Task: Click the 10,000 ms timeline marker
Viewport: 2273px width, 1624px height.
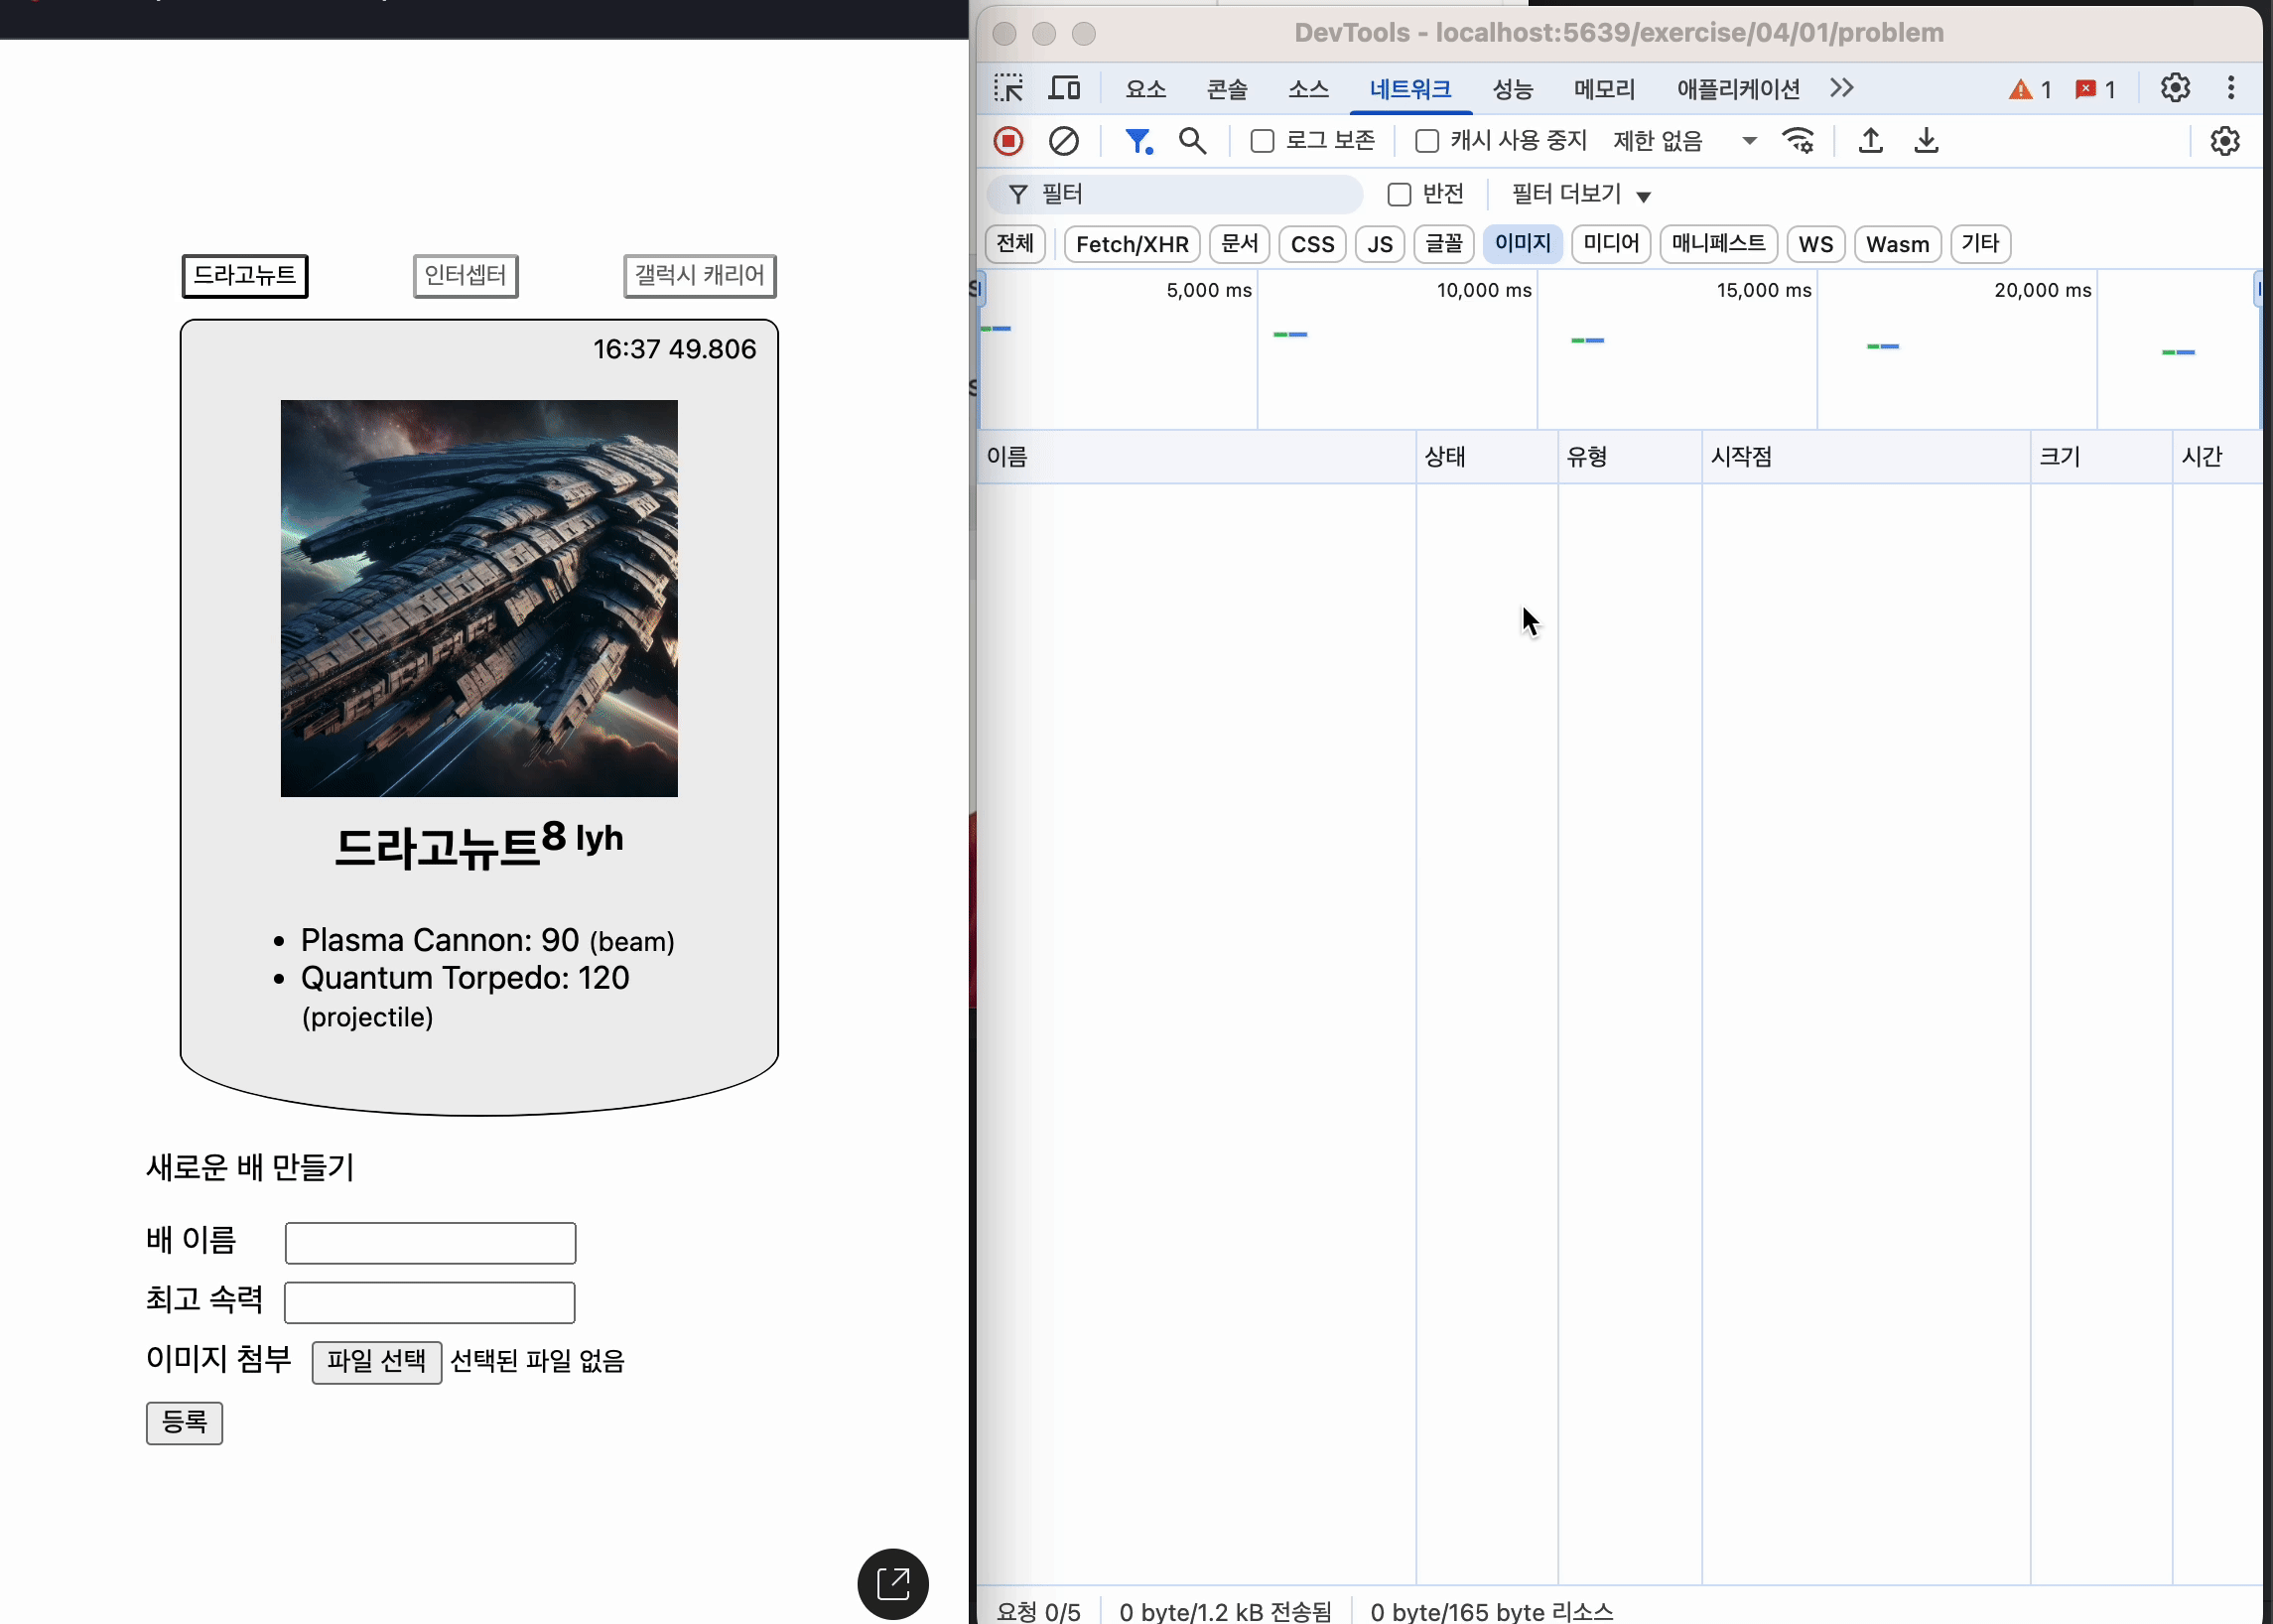Action: 1484,290
